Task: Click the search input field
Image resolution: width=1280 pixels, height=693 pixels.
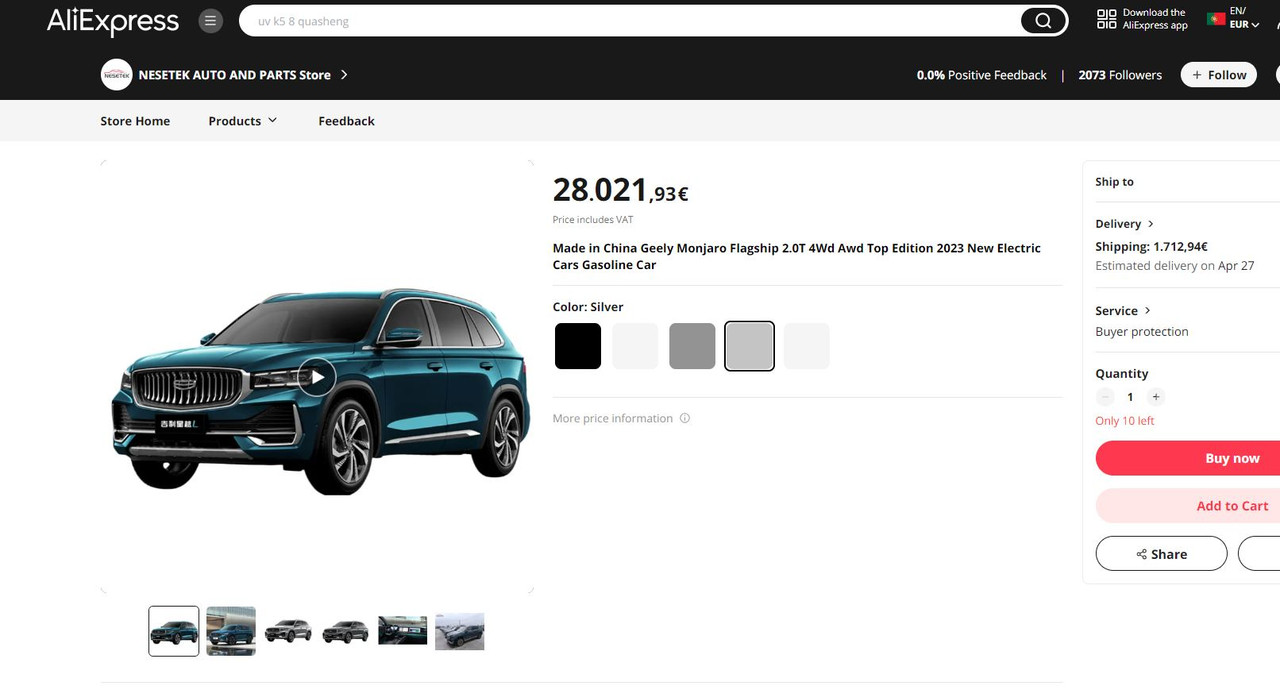Action: point(630,21)
